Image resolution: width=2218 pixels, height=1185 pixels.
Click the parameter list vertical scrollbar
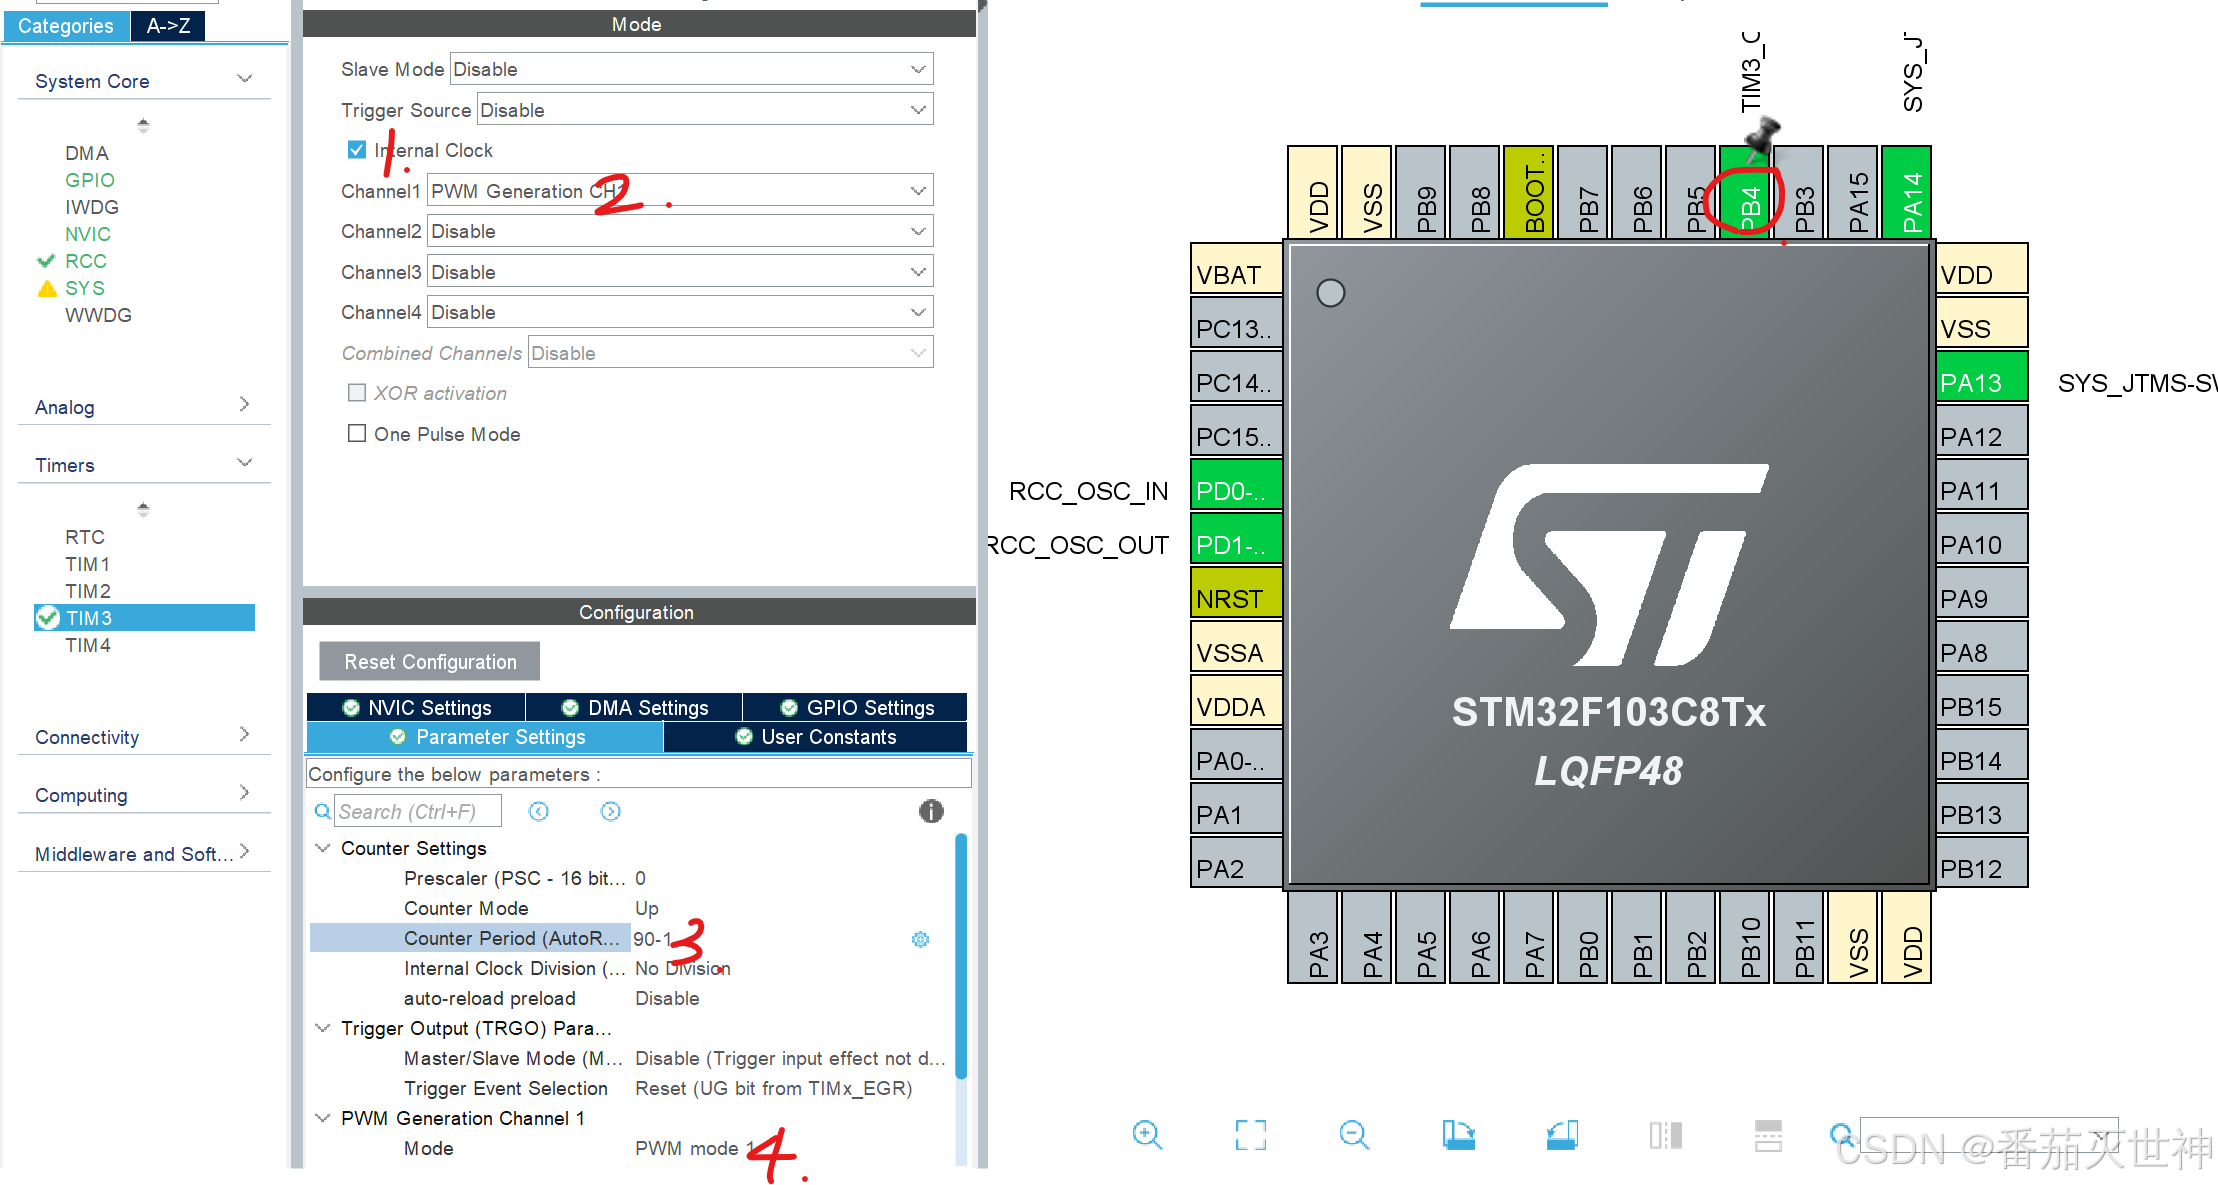point(961,955)
